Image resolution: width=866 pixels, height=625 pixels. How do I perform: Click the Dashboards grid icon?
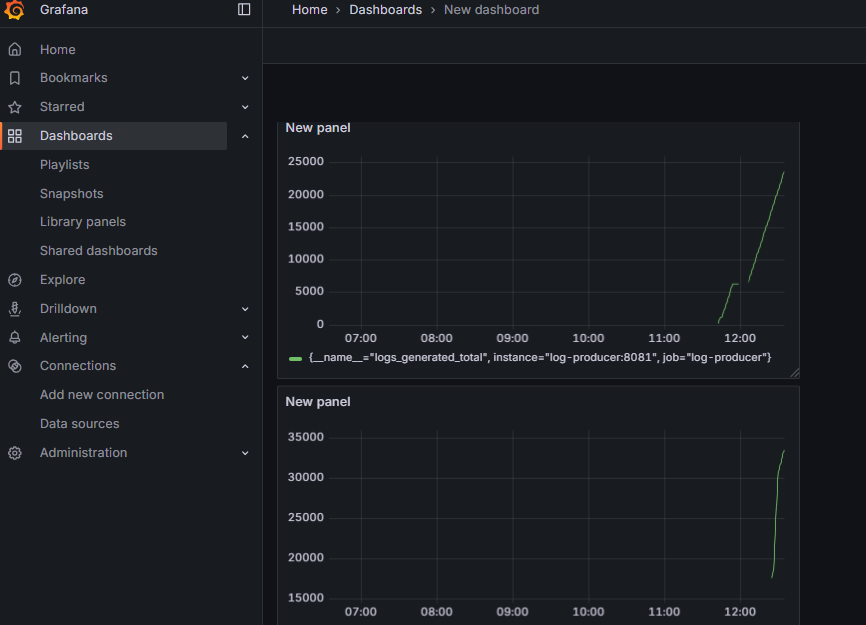pos(15,136)
